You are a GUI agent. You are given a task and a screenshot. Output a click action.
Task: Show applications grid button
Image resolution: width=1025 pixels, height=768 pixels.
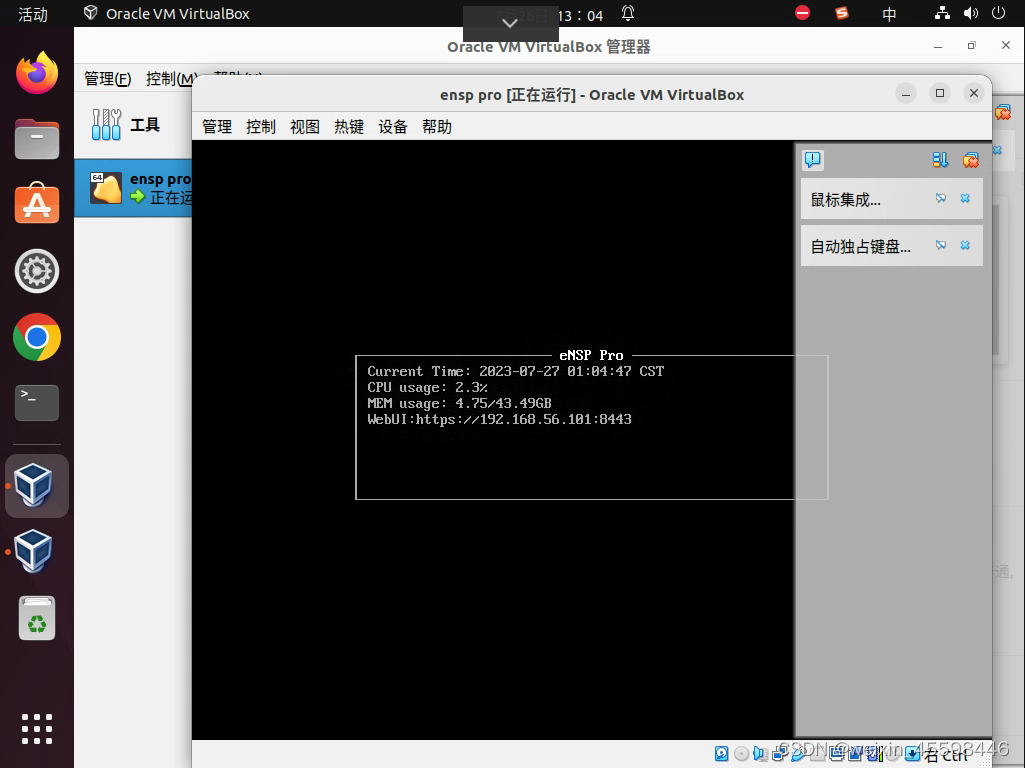pyautogui.click(x=37, y=729)
